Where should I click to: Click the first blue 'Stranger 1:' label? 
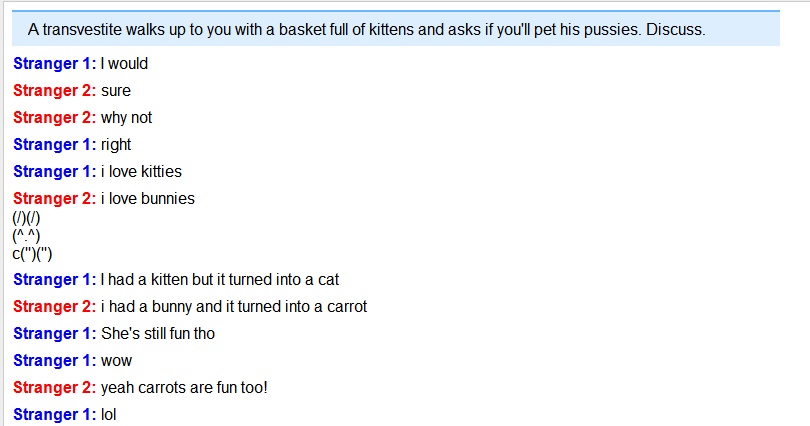point(55,64)
